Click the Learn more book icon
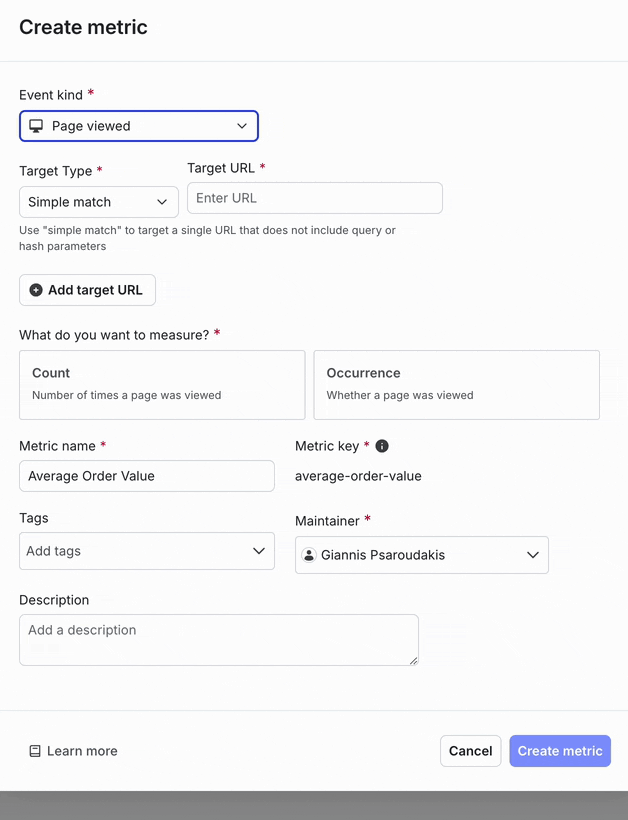Screen dimensions: 628x820 tap(35, 751)
